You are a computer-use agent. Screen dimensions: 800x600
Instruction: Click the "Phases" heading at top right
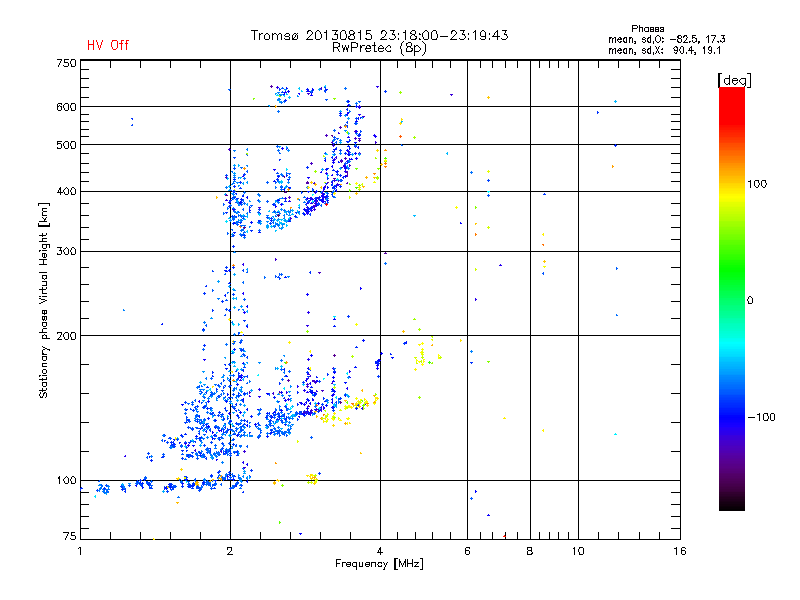tap(647, 29)
